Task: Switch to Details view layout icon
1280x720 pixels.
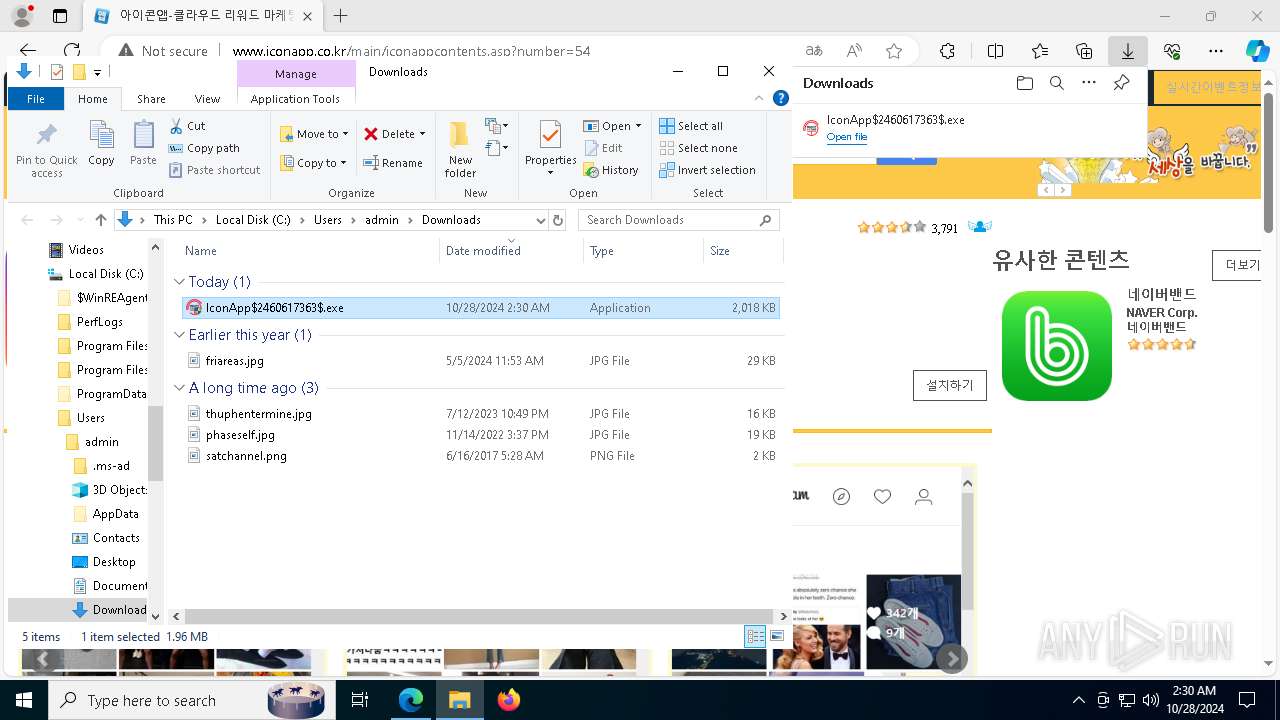Action: pyautogui.click(x=756, y=636)
